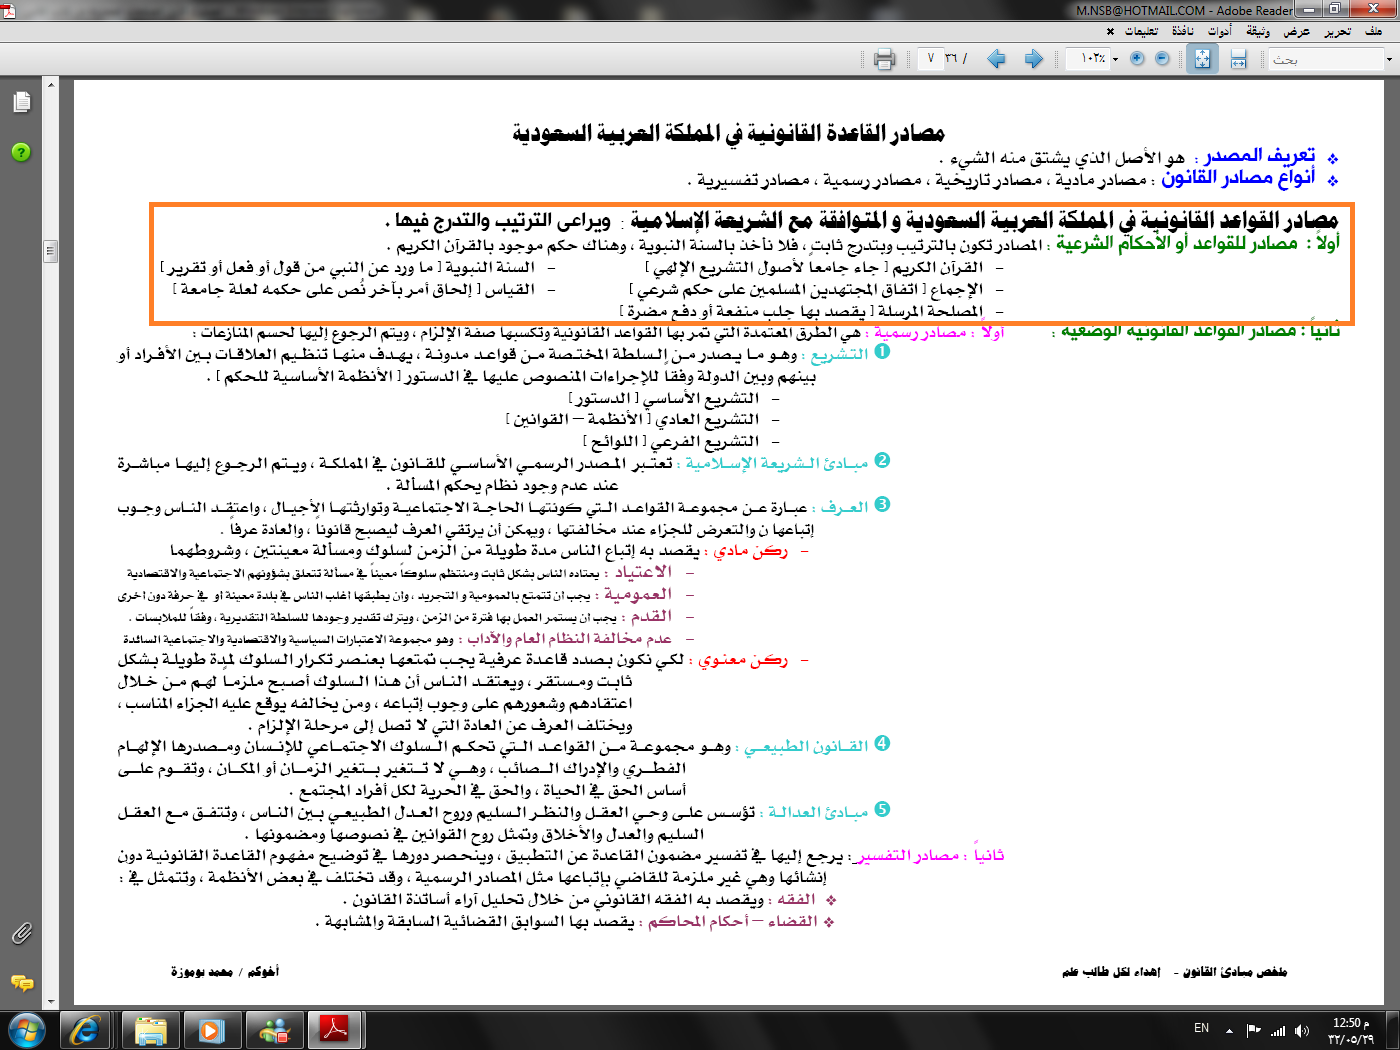Open the وثيقة (Document) menu

1258,31
